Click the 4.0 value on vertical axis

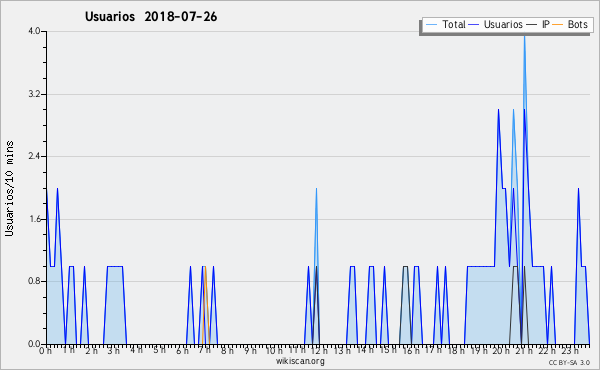click(x=35, y=31)
